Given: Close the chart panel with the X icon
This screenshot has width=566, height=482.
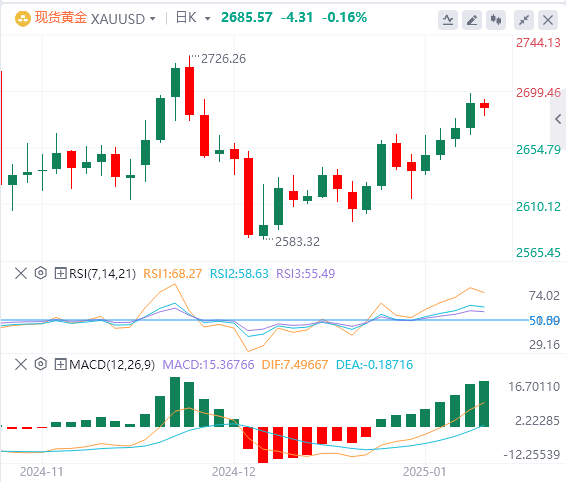Looking at the screenshot, I should tap(548, 20).
